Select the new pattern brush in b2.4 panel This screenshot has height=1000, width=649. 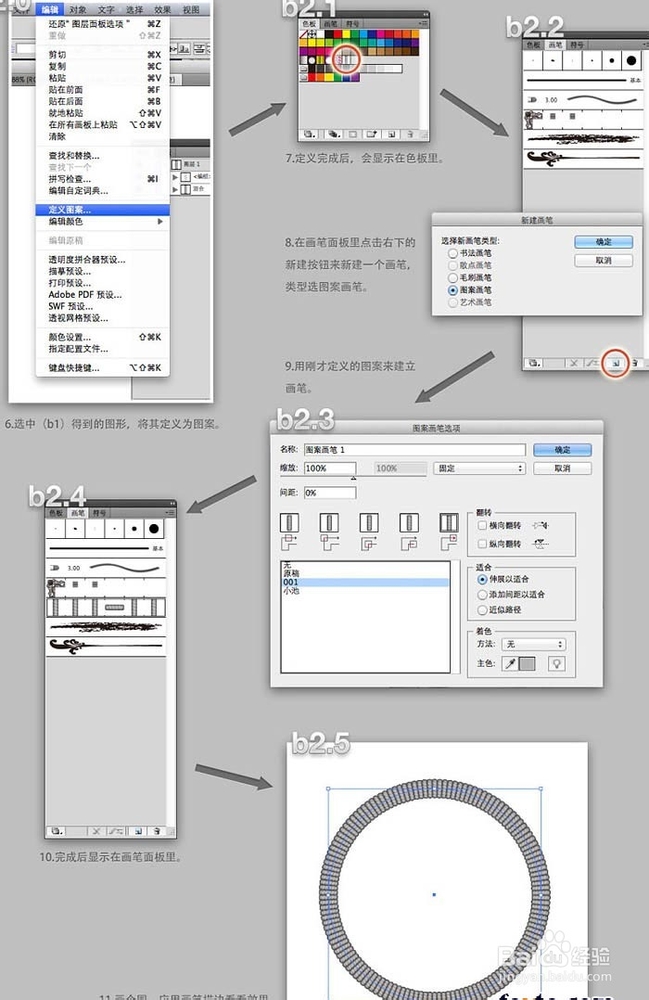106,607
